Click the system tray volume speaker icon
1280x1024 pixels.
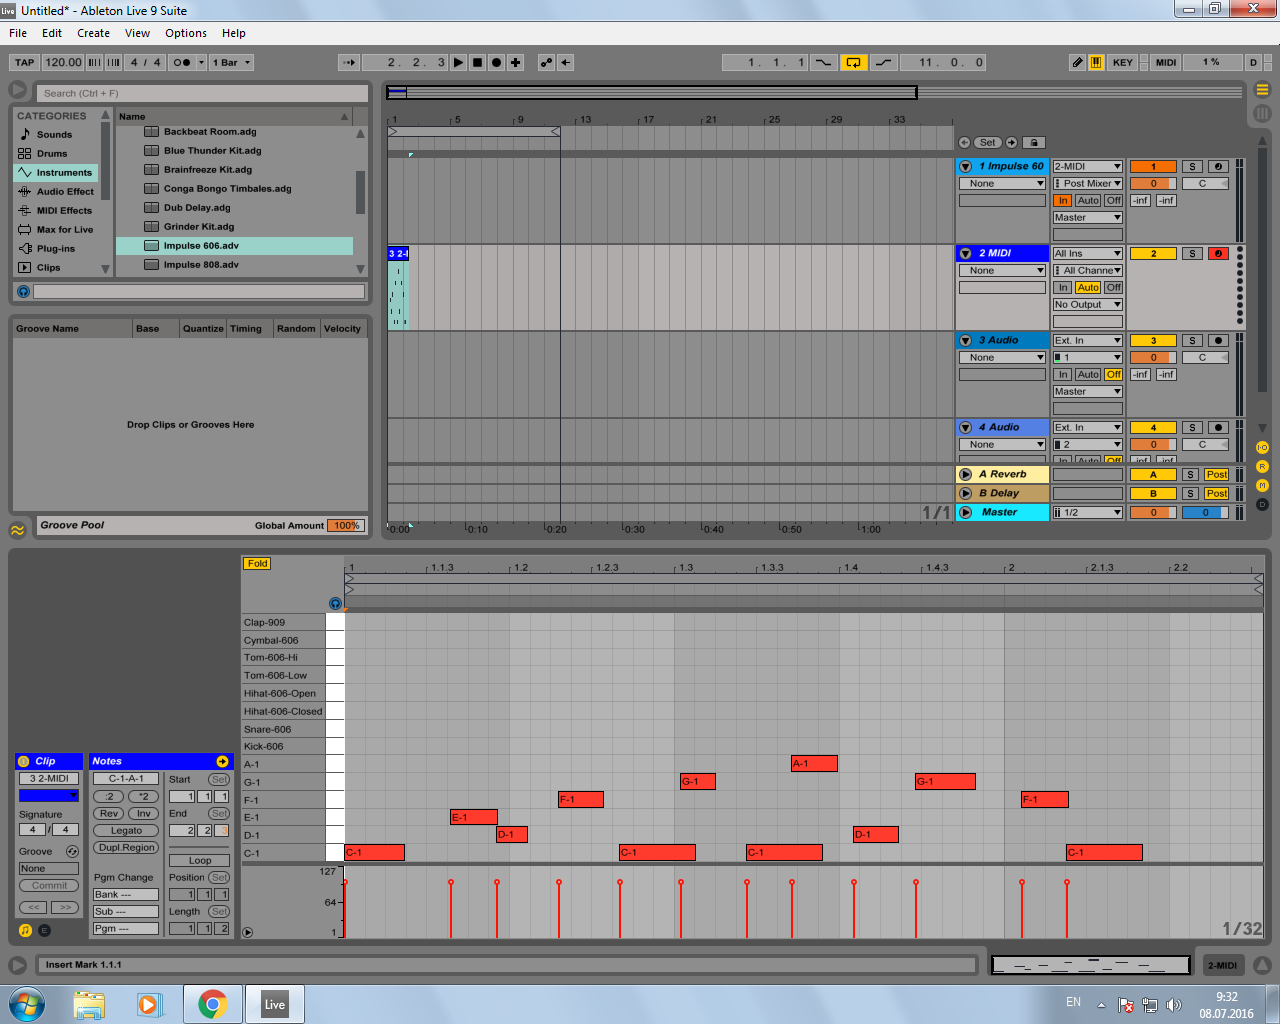click(x=1173, y=1004)
